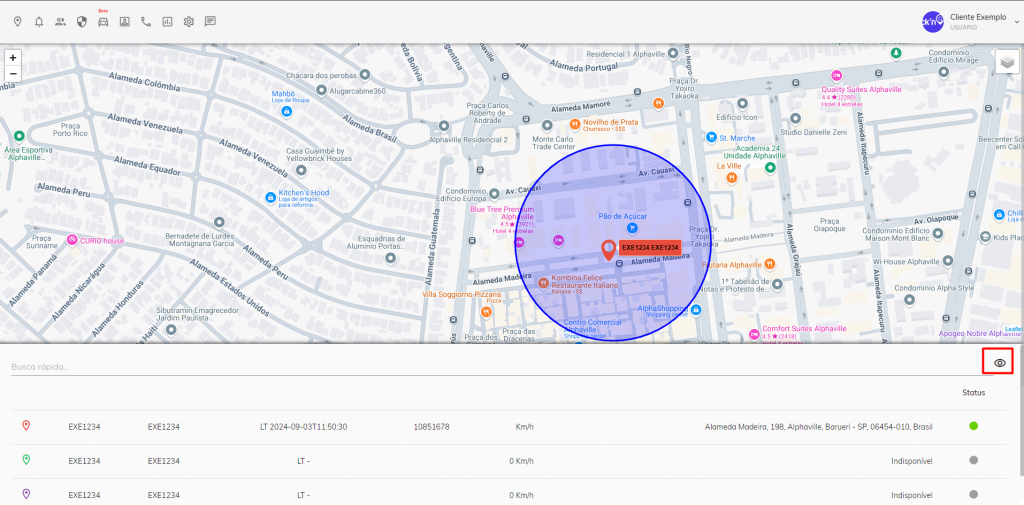Open the messages chat section
The image size is (1024, 505).
point(210,22)
